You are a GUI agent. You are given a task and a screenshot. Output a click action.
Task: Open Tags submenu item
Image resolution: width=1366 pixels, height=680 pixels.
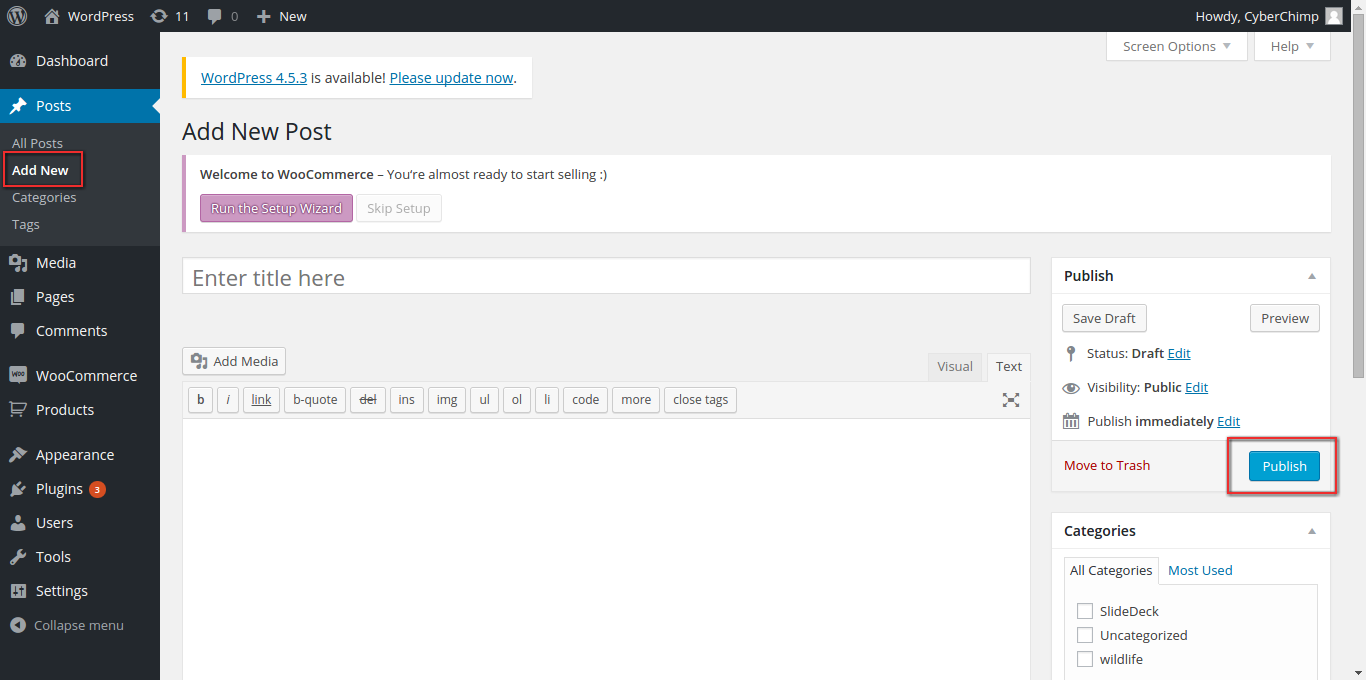[26, 224]
